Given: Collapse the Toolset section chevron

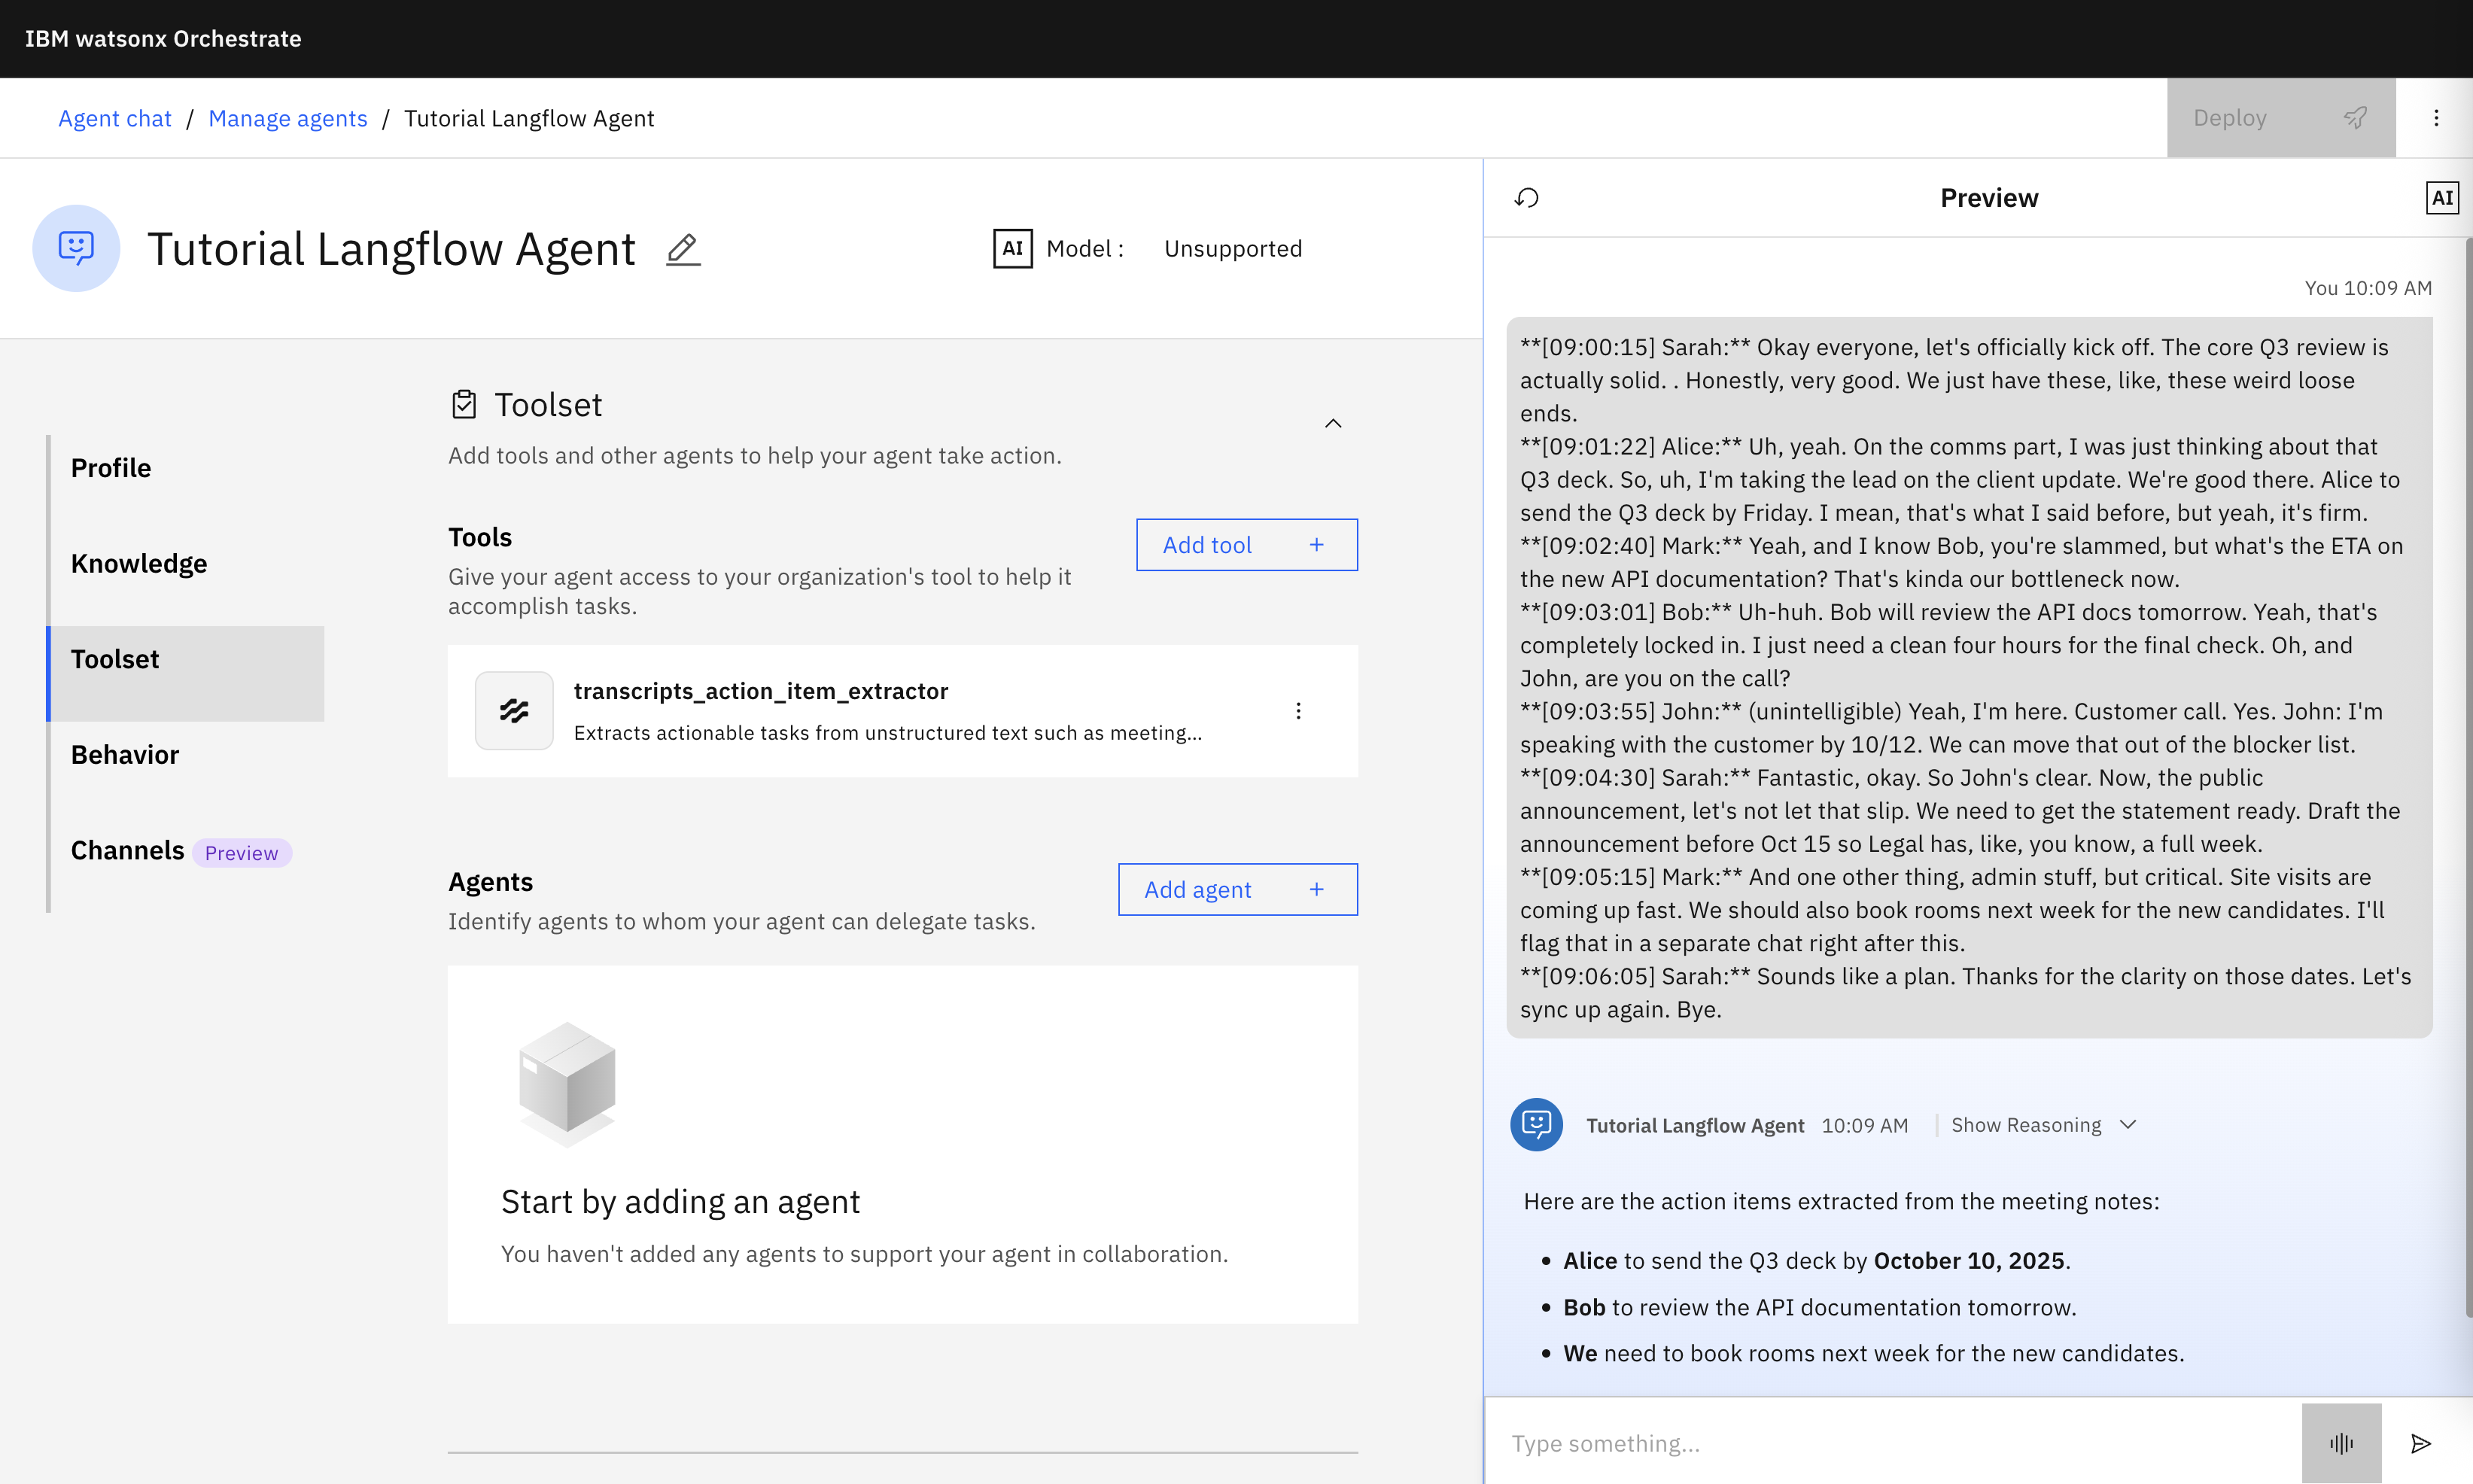Looking at the screenshot, I should [1333, 423].
